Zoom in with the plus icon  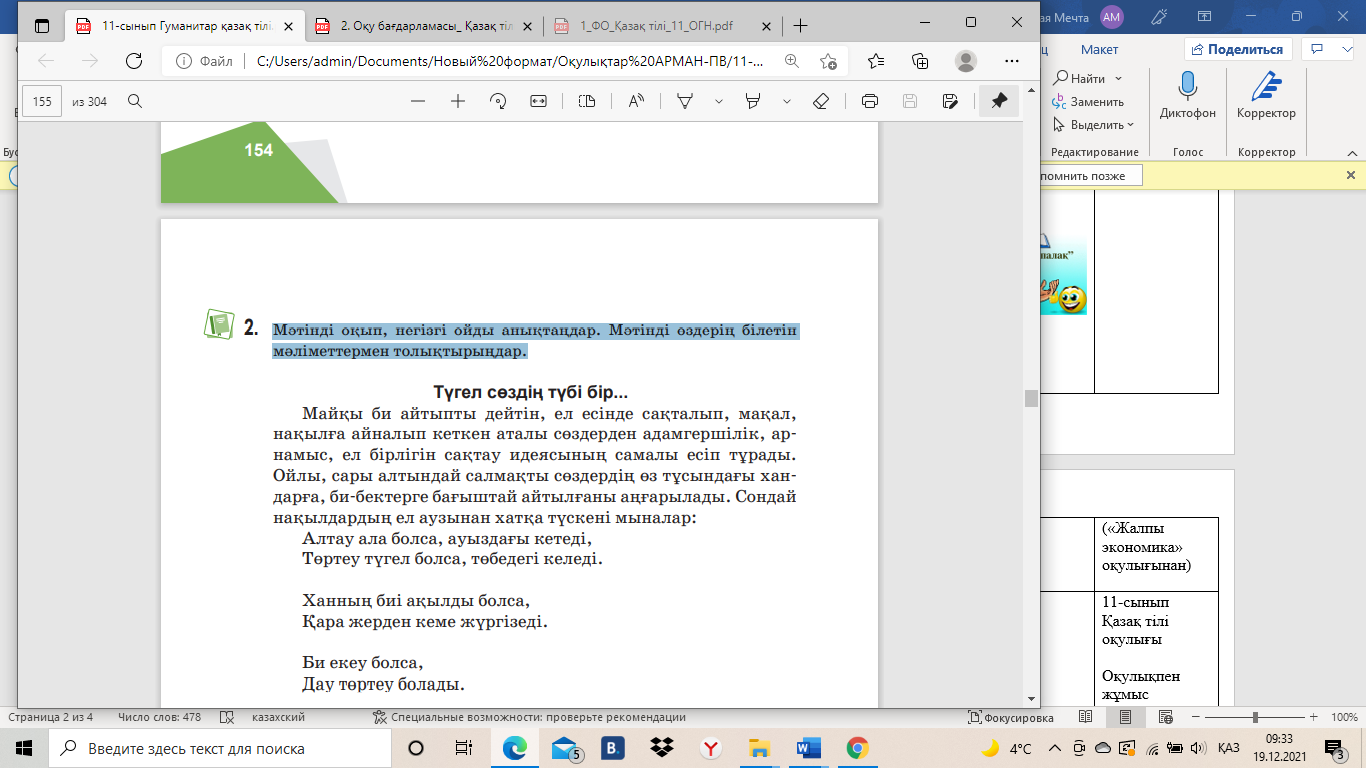(458, 101)
